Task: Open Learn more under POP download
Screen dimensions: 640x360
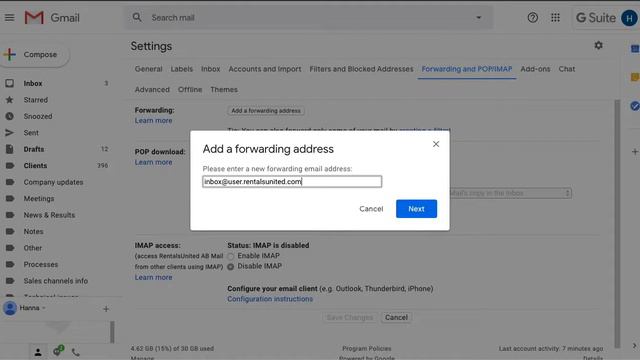Action: click(x=153, y=162)
